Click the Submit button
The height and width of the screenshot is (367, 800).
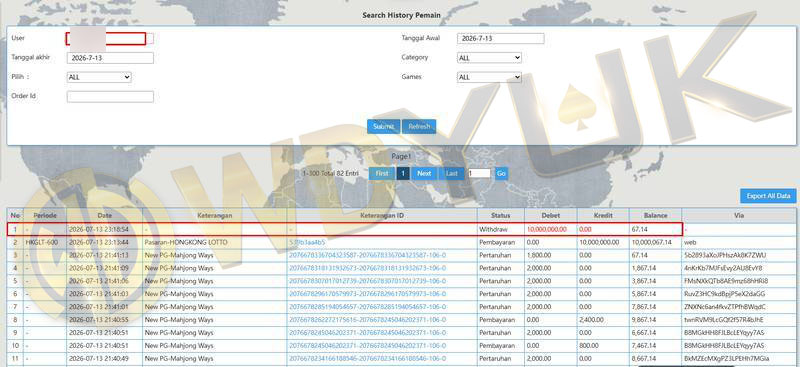pyautogui.click(x=383, y=127)
